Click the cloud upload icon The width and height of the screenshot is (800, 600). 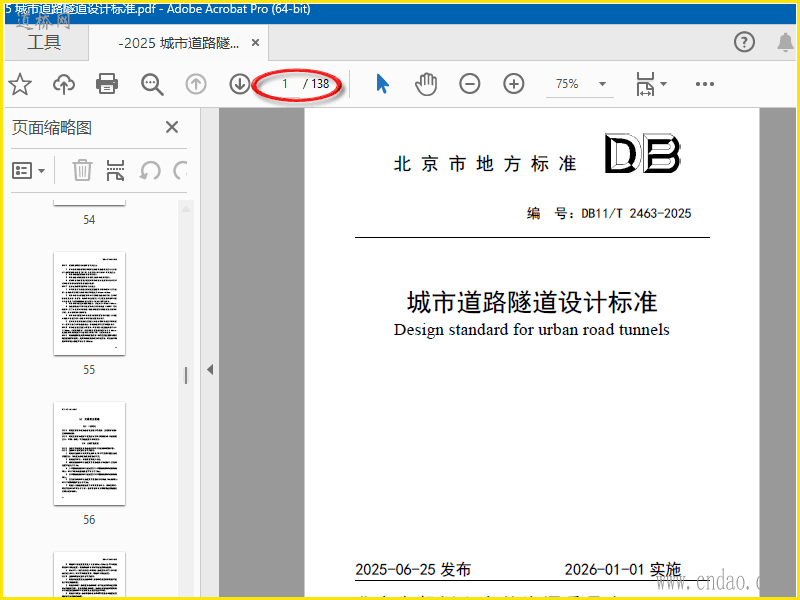64,84
